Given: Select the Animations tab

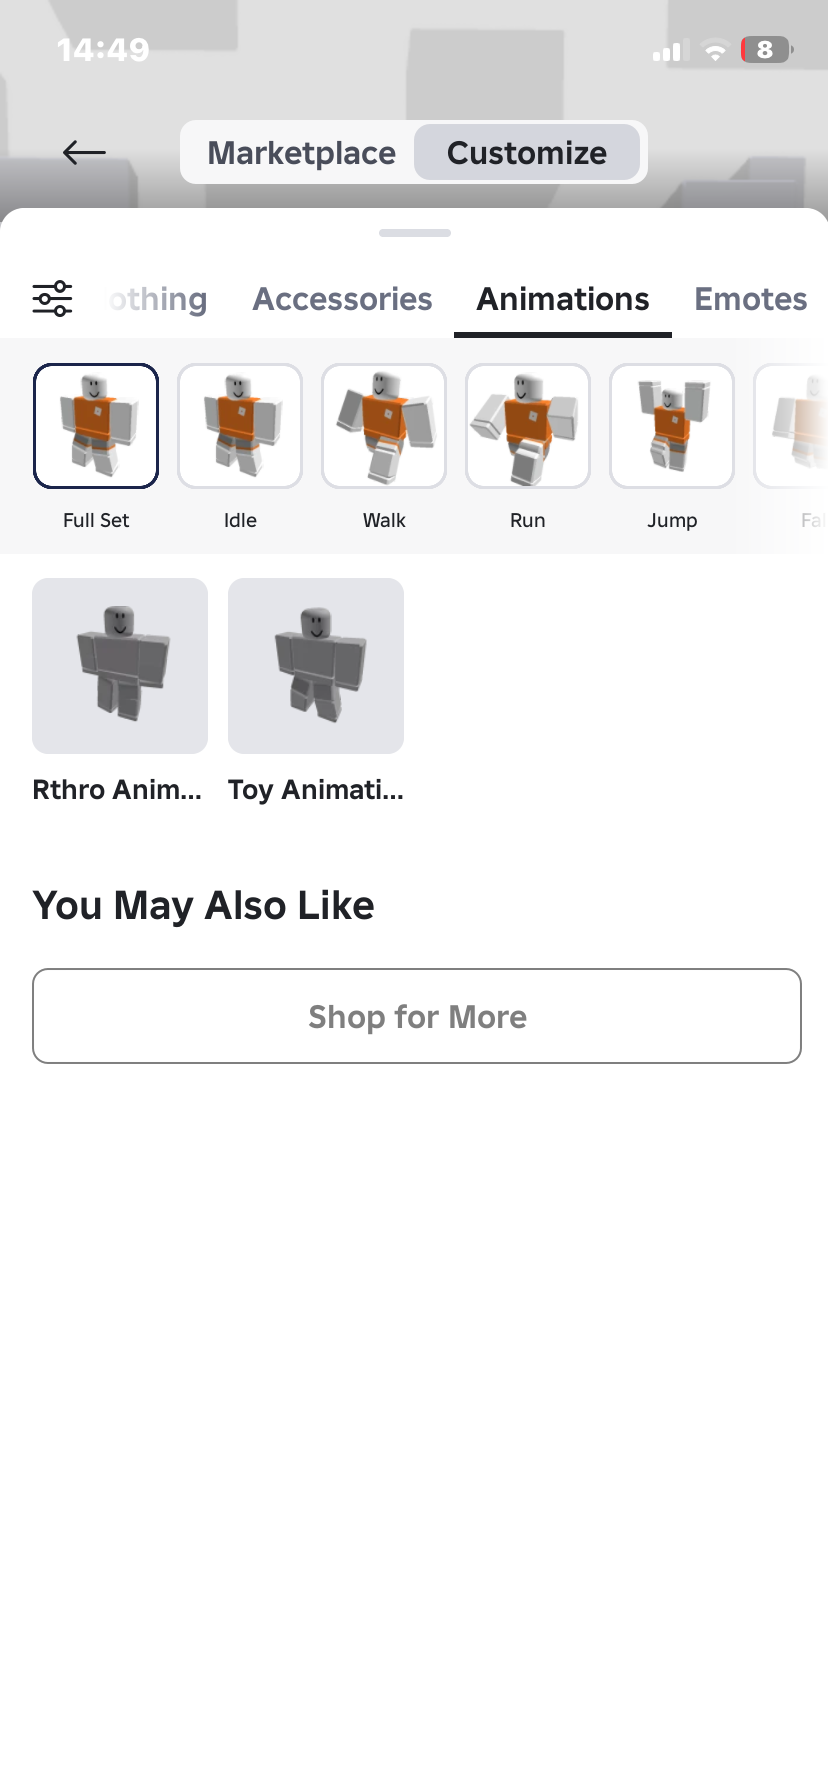Looking at the screenshot, I should tap(563, 299).
